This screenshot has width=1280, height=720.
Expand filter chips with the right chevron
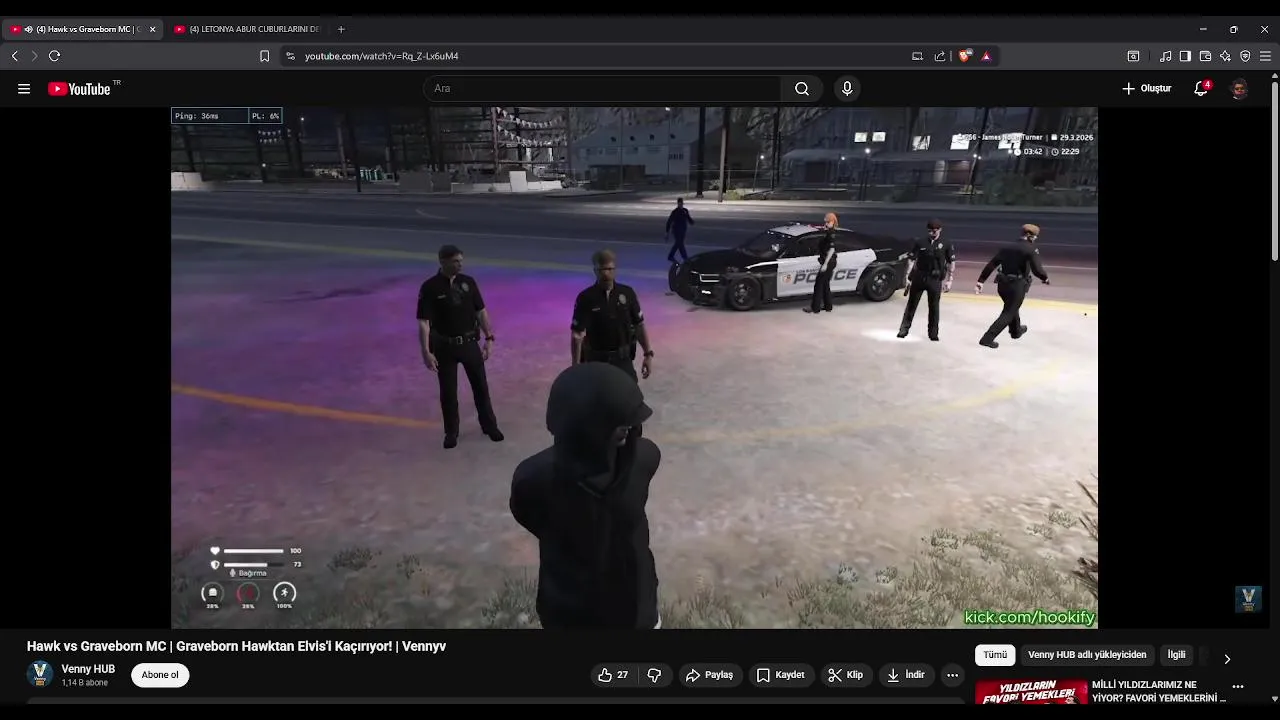1227,658
